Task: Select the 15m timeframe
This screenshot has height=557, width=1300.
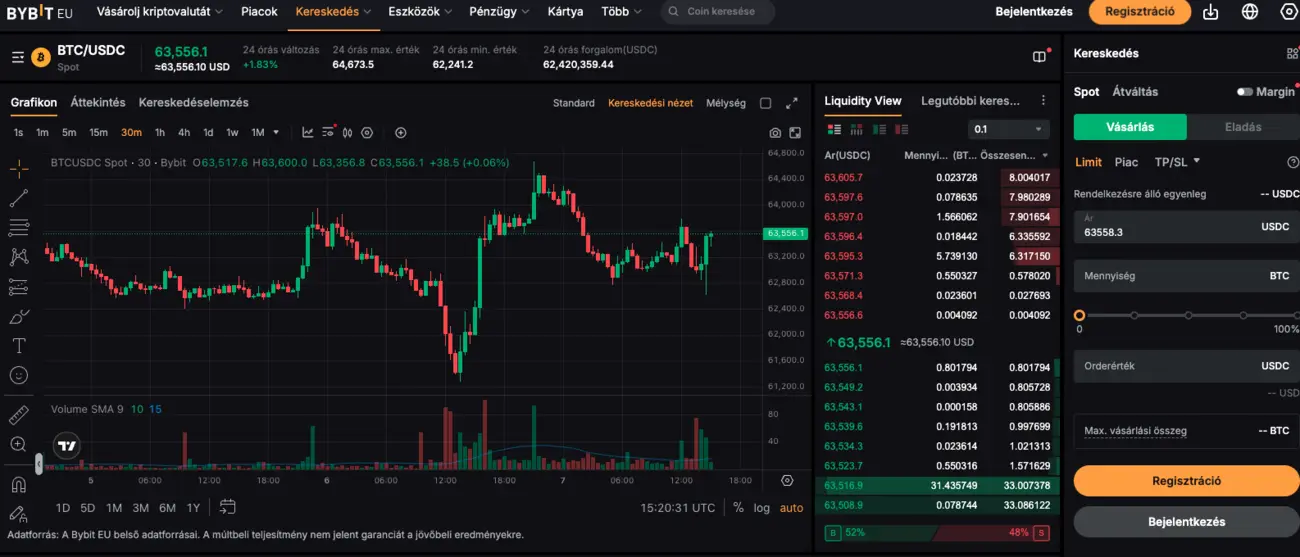Action: pyautogui.click(x=98, y=132)
